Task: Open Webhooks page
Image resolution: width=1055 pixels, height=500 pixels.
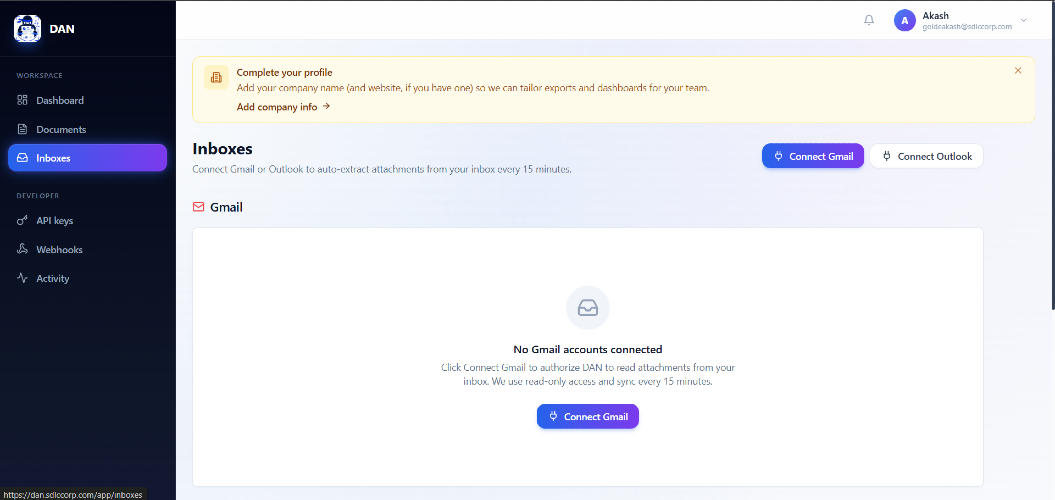Action: (87, 249)
